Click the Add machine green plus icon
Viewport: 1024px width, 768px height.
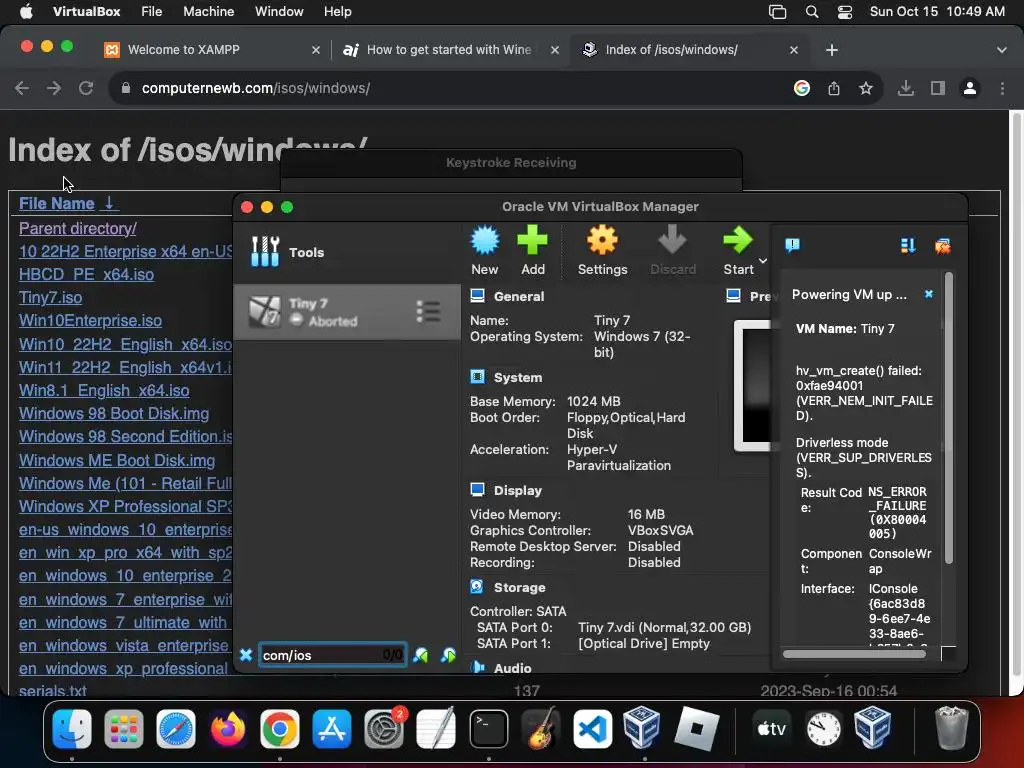pos(532,240)
